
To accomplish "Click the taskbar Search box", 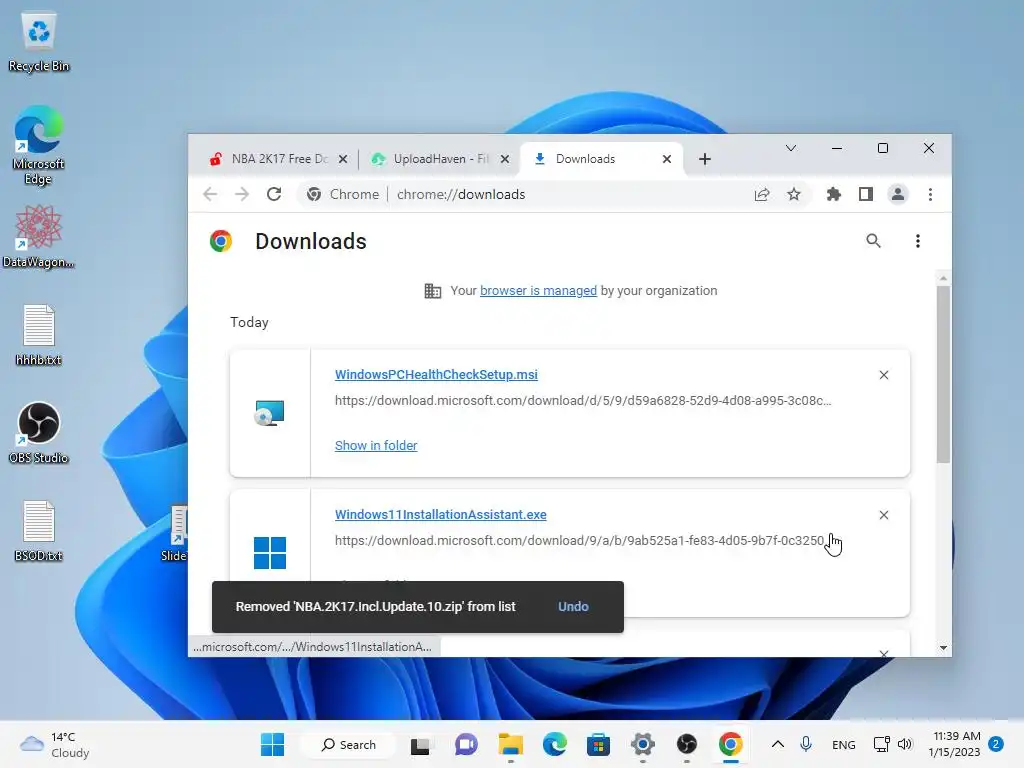I will tap(349, 744).
